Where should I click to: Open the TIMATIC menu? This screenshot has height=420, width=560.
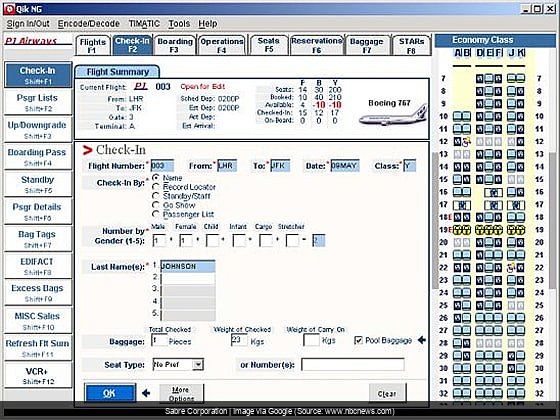(144, 24)
